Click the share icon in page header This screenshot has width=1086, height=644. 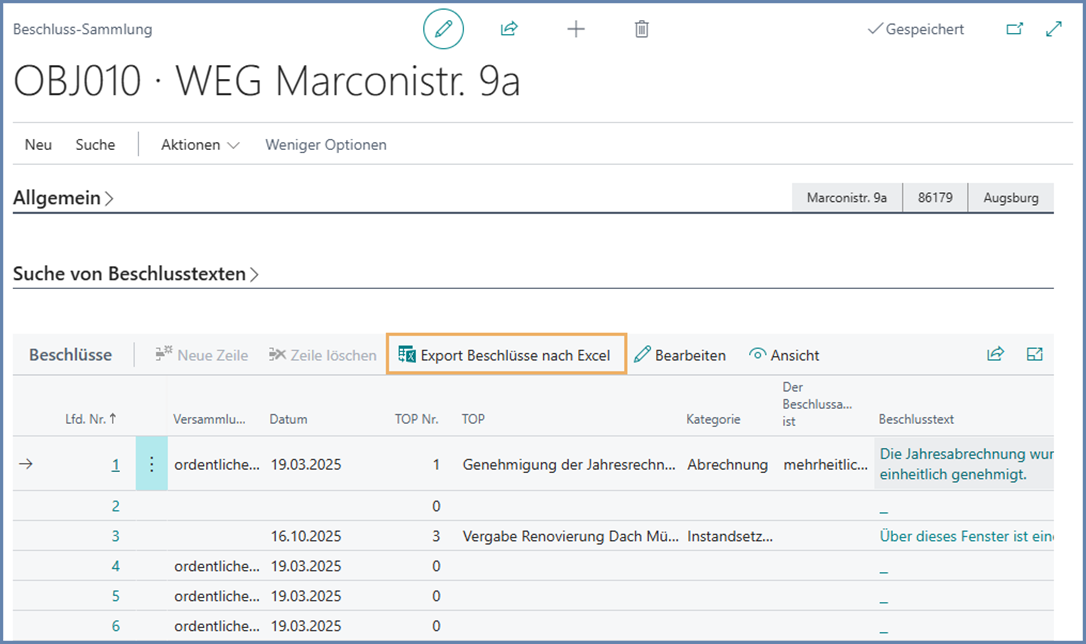click(509, 29)
